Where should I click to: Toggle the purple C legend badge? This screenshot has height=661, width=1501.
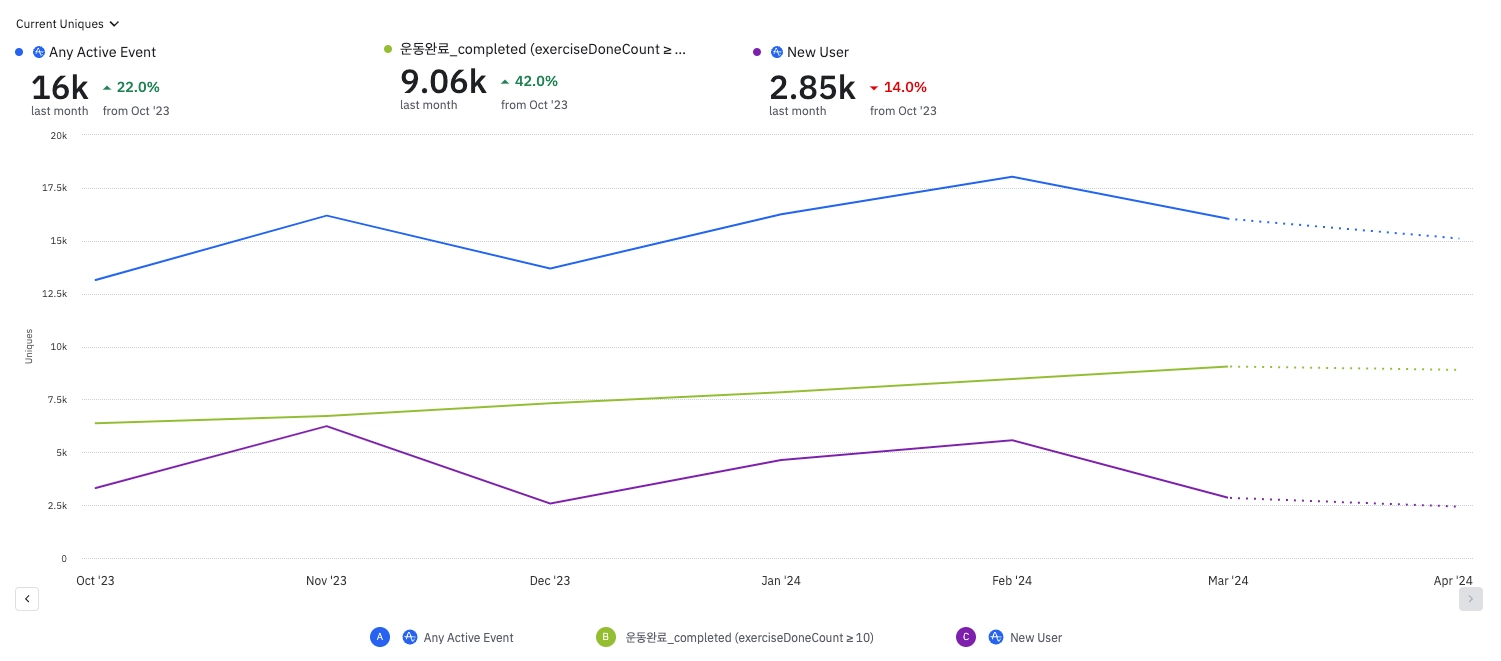tap(966, 637)
